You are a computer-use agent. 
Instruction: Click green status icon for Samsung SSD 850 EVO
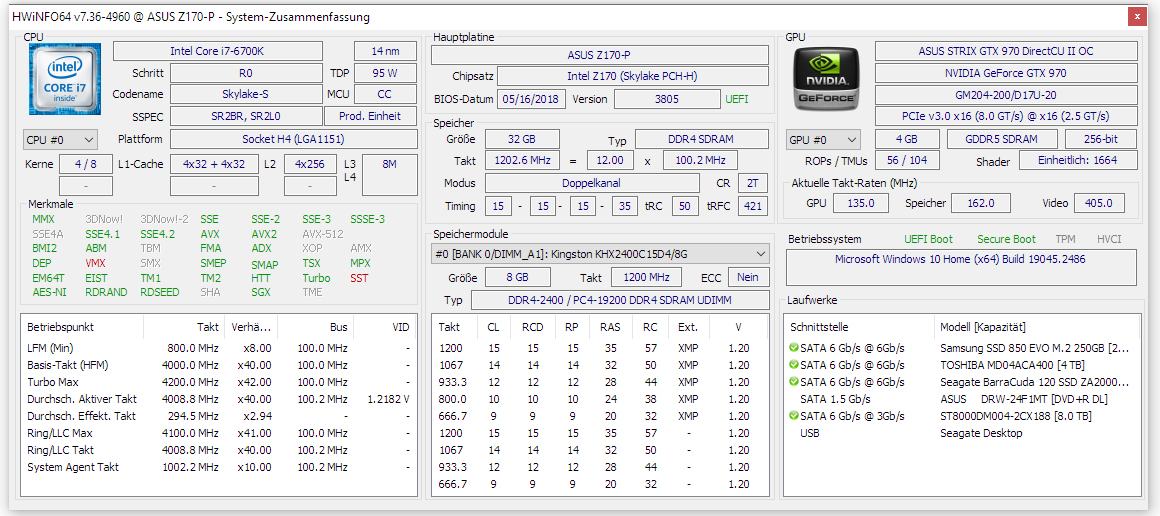tap(794, 348)
